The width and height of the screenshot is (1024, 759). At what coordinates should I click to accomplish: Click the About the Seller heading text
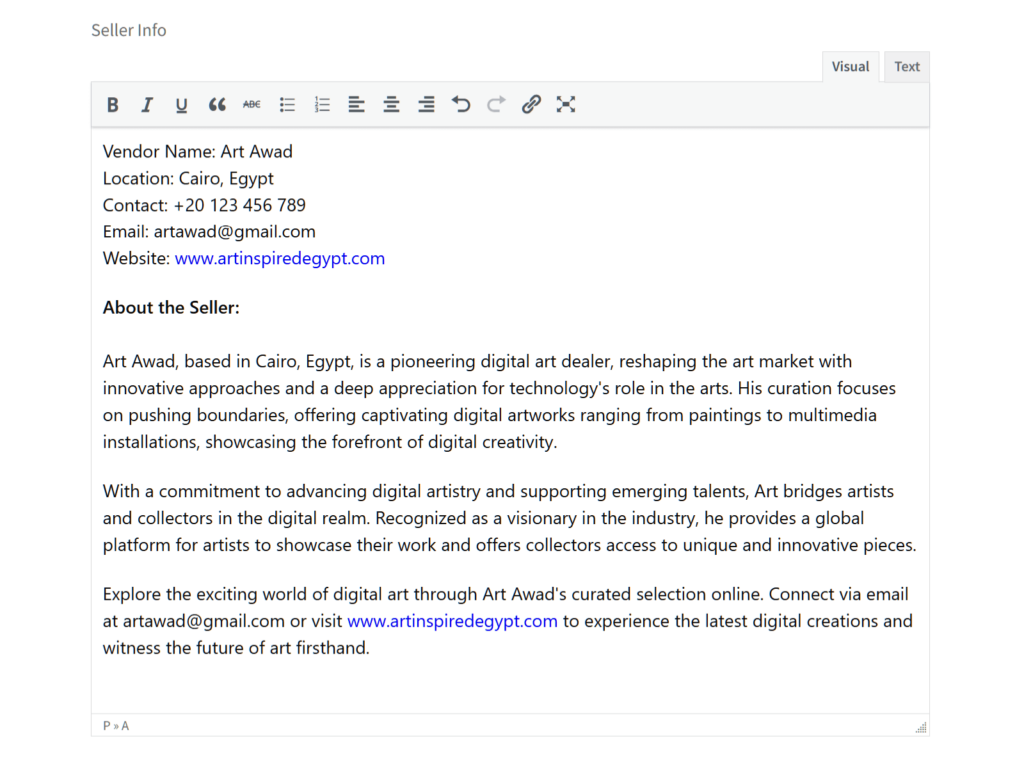[x=171, y=308]
